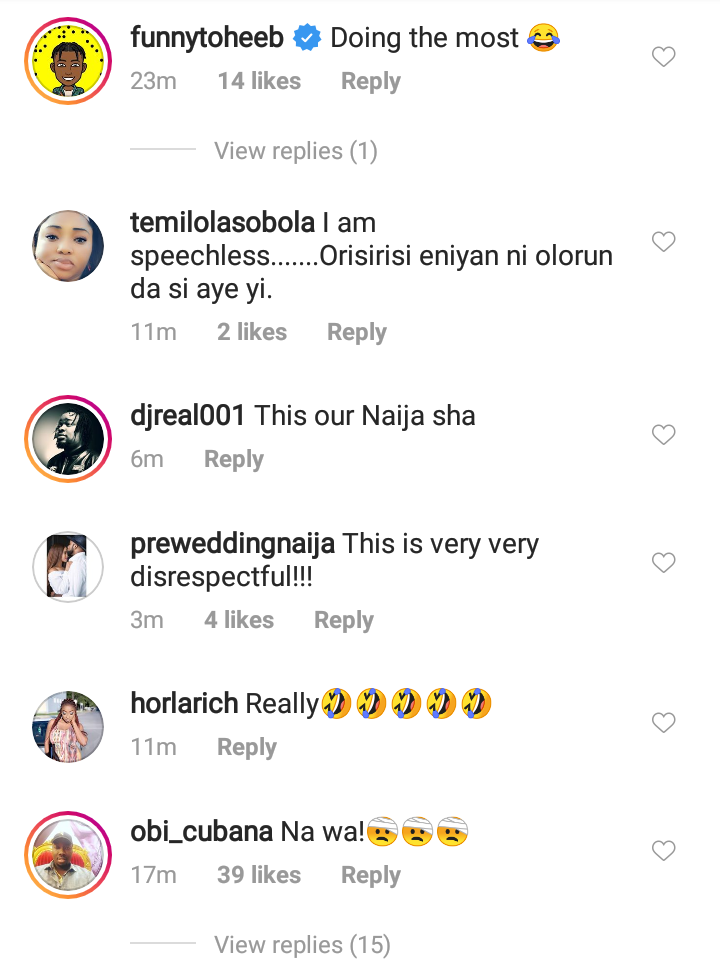Expand View replies (1) under funnytoheeb

pyautogui.click(x=295, y=151)
